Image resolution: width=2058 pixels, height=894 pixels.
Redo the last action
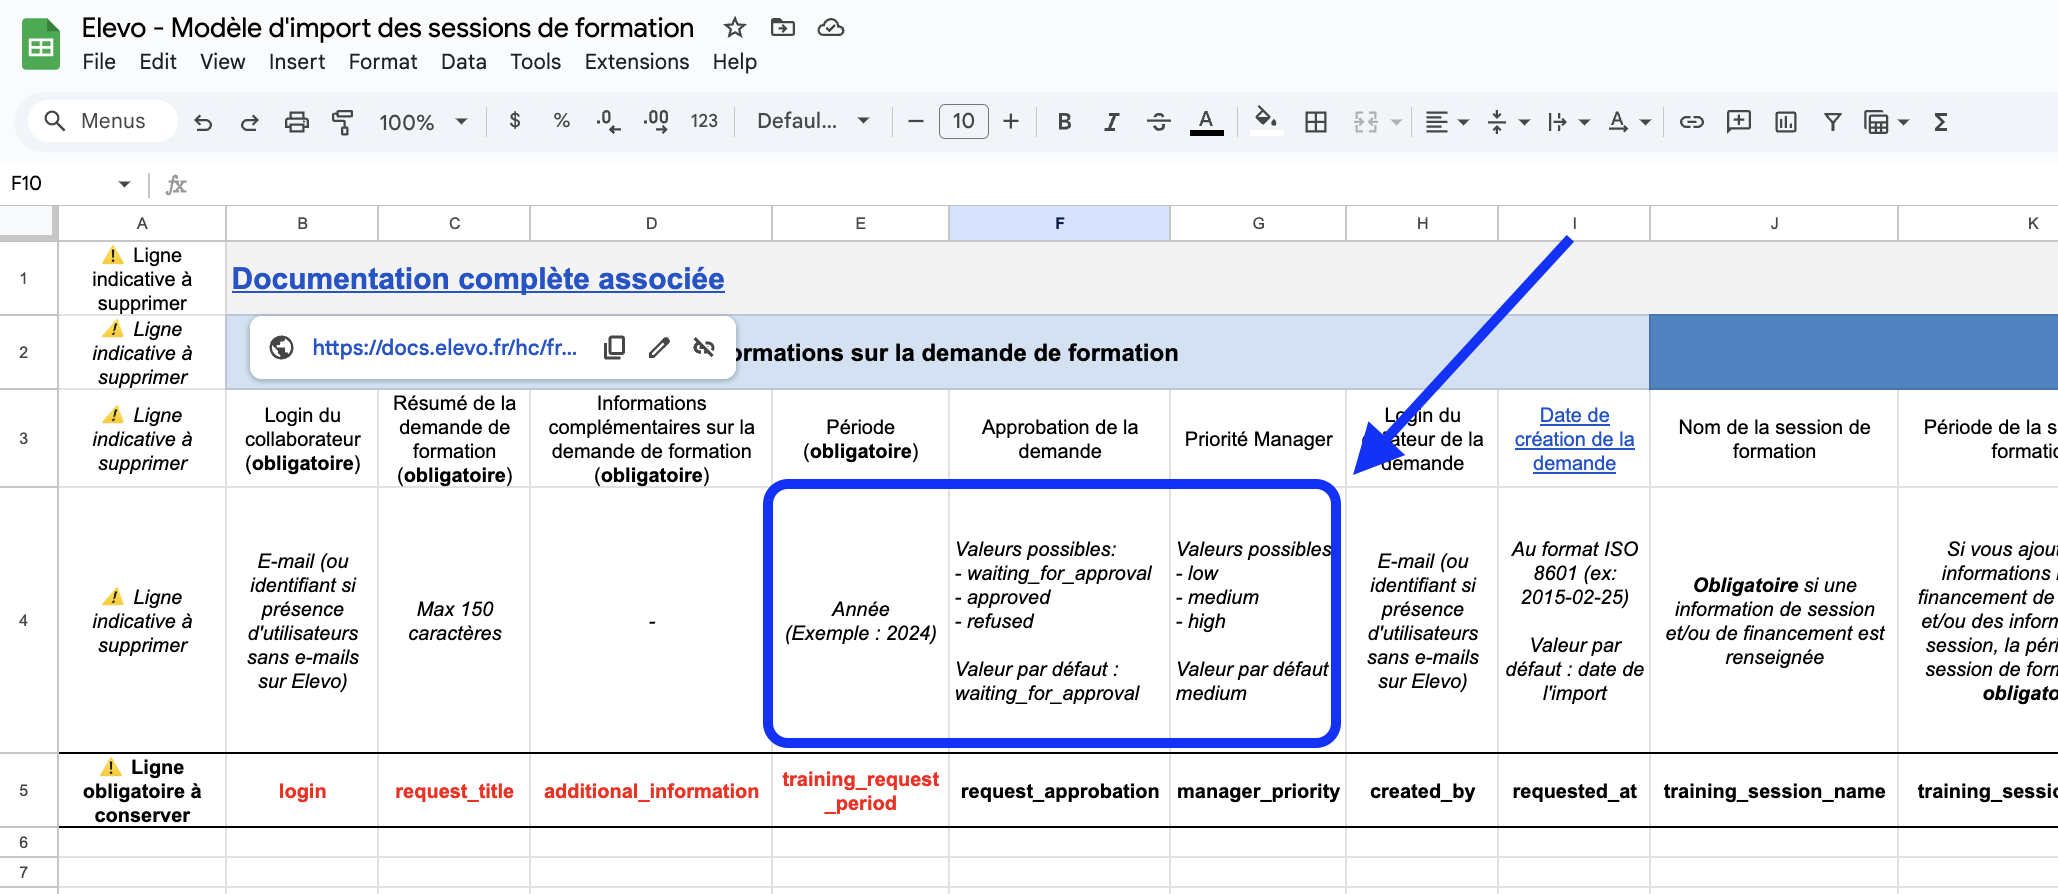tap(250, 122)
